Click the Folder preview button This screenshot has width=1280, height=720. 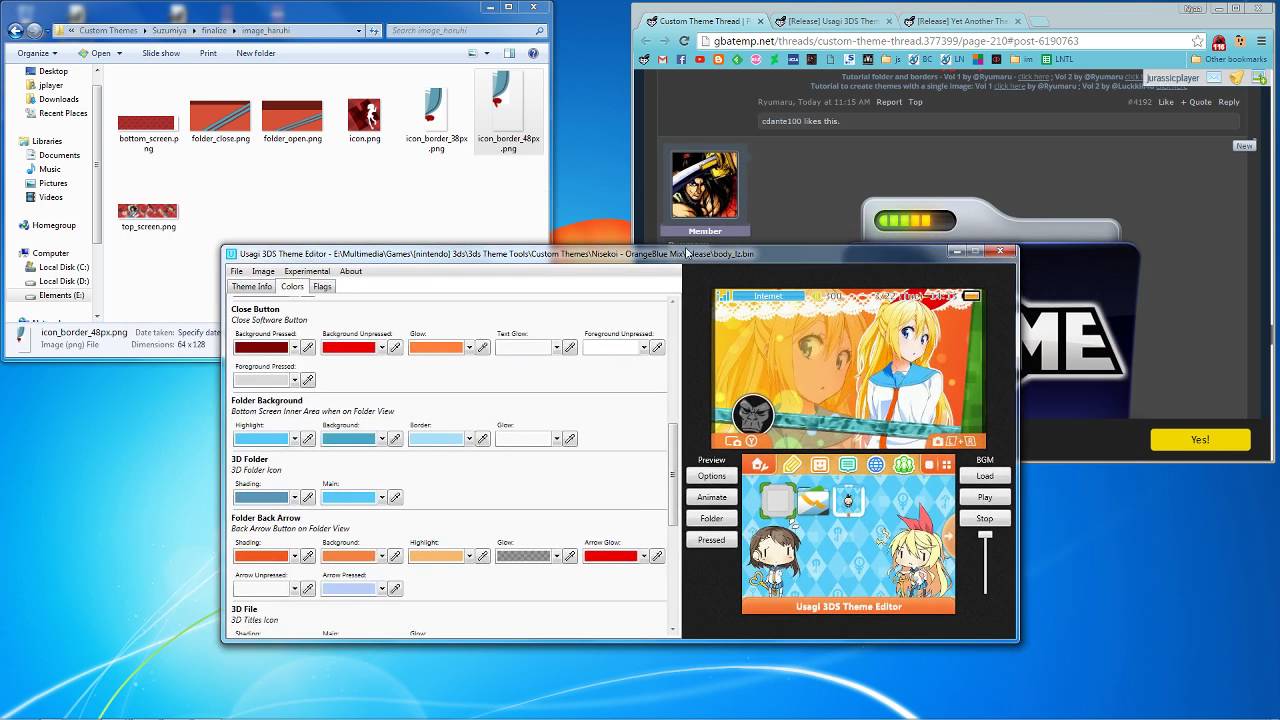pyautogui.click(x=712, y=518)
